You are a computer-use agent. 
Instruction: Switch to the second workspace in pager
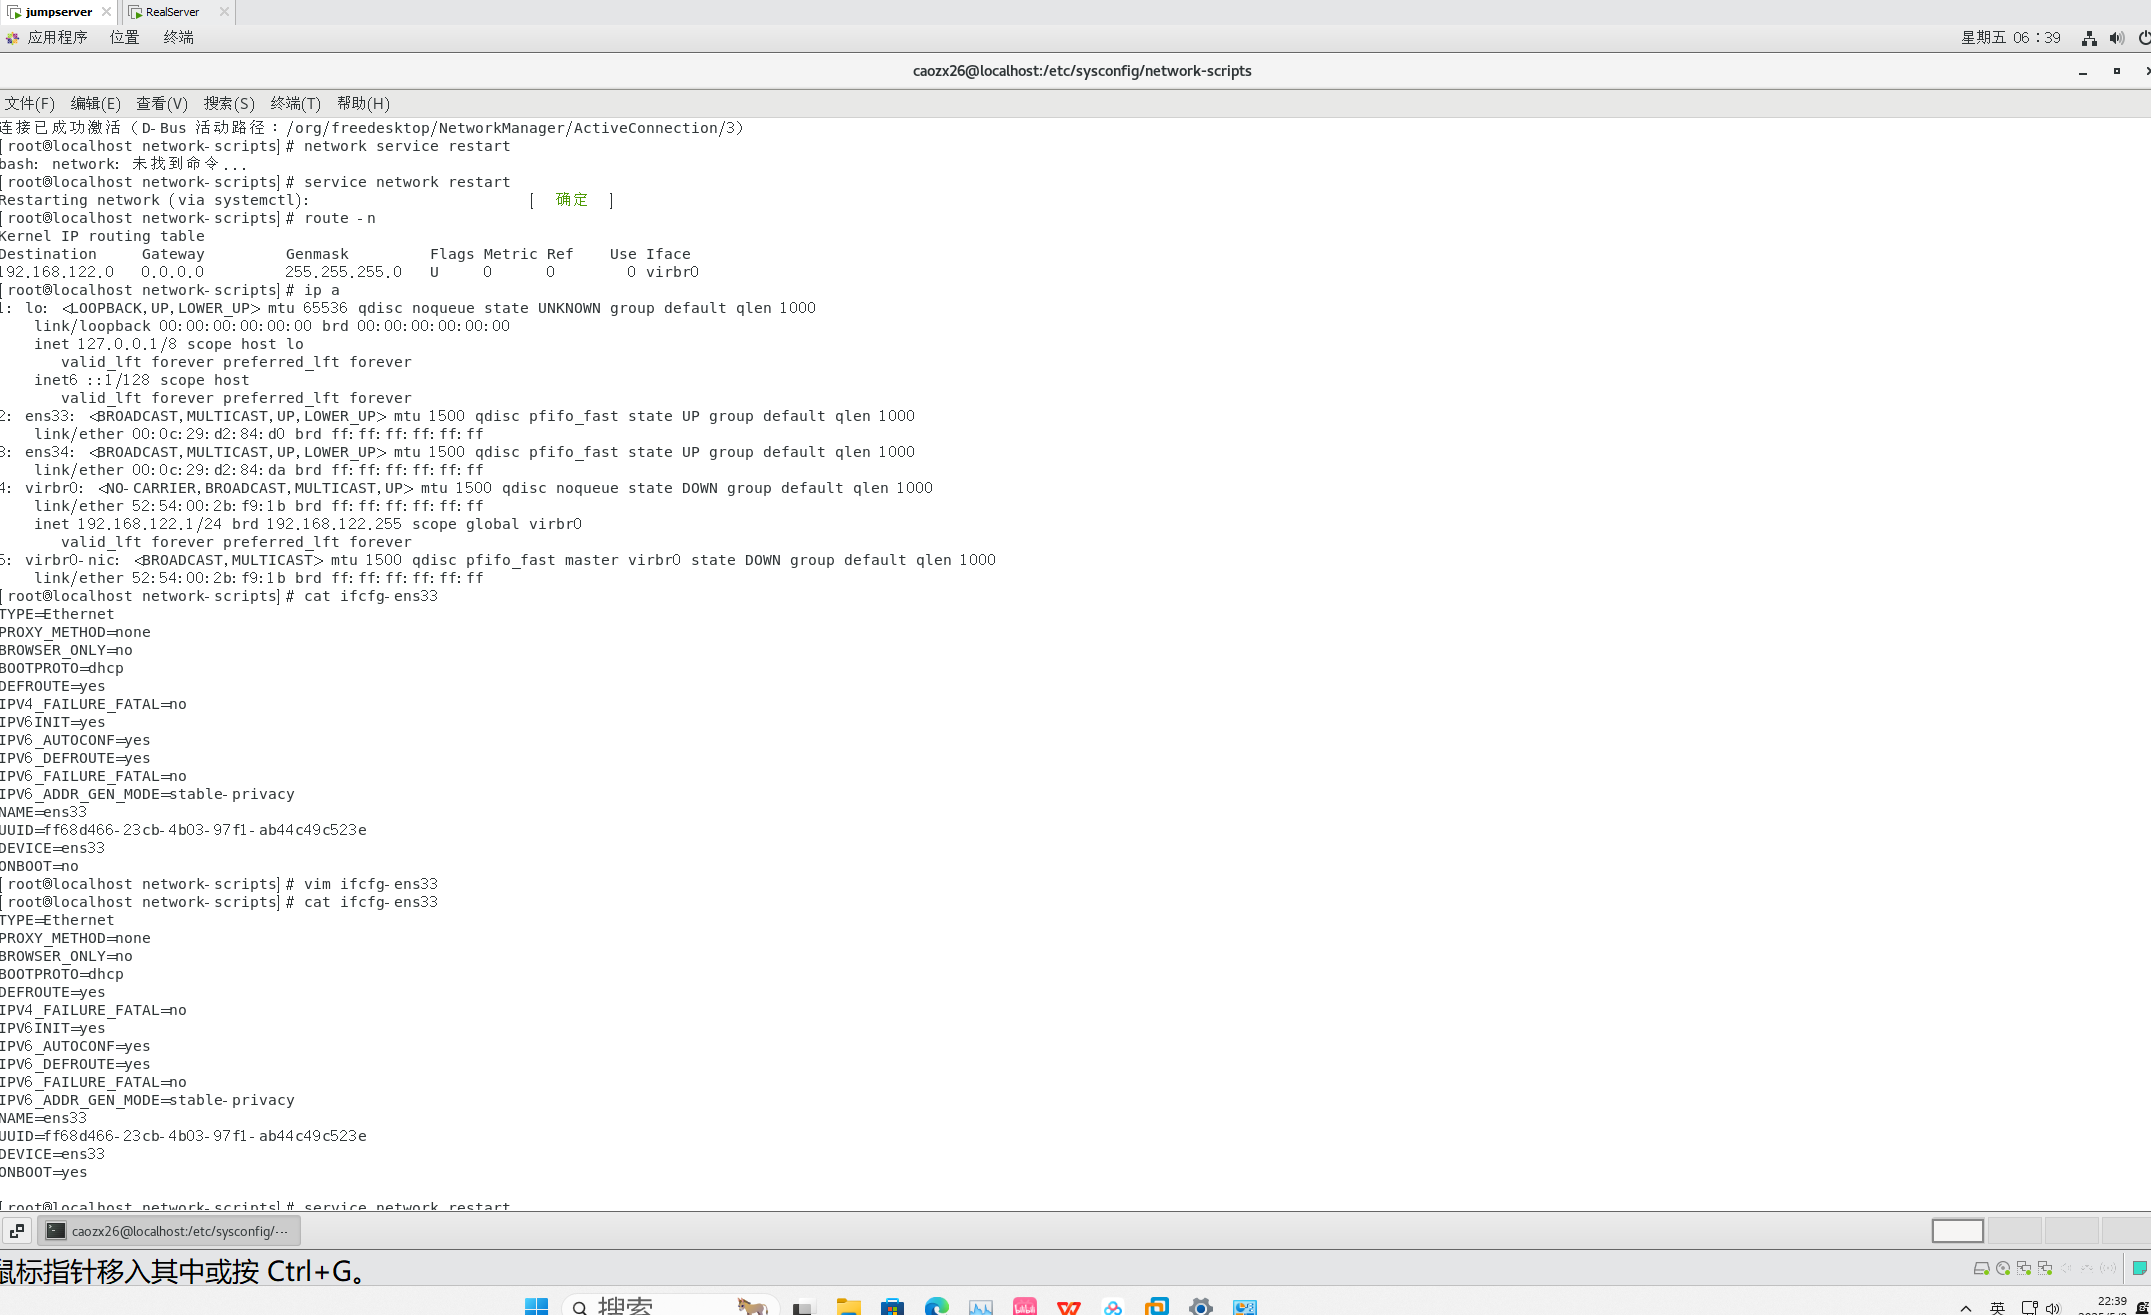[x=2014, y=1231]
